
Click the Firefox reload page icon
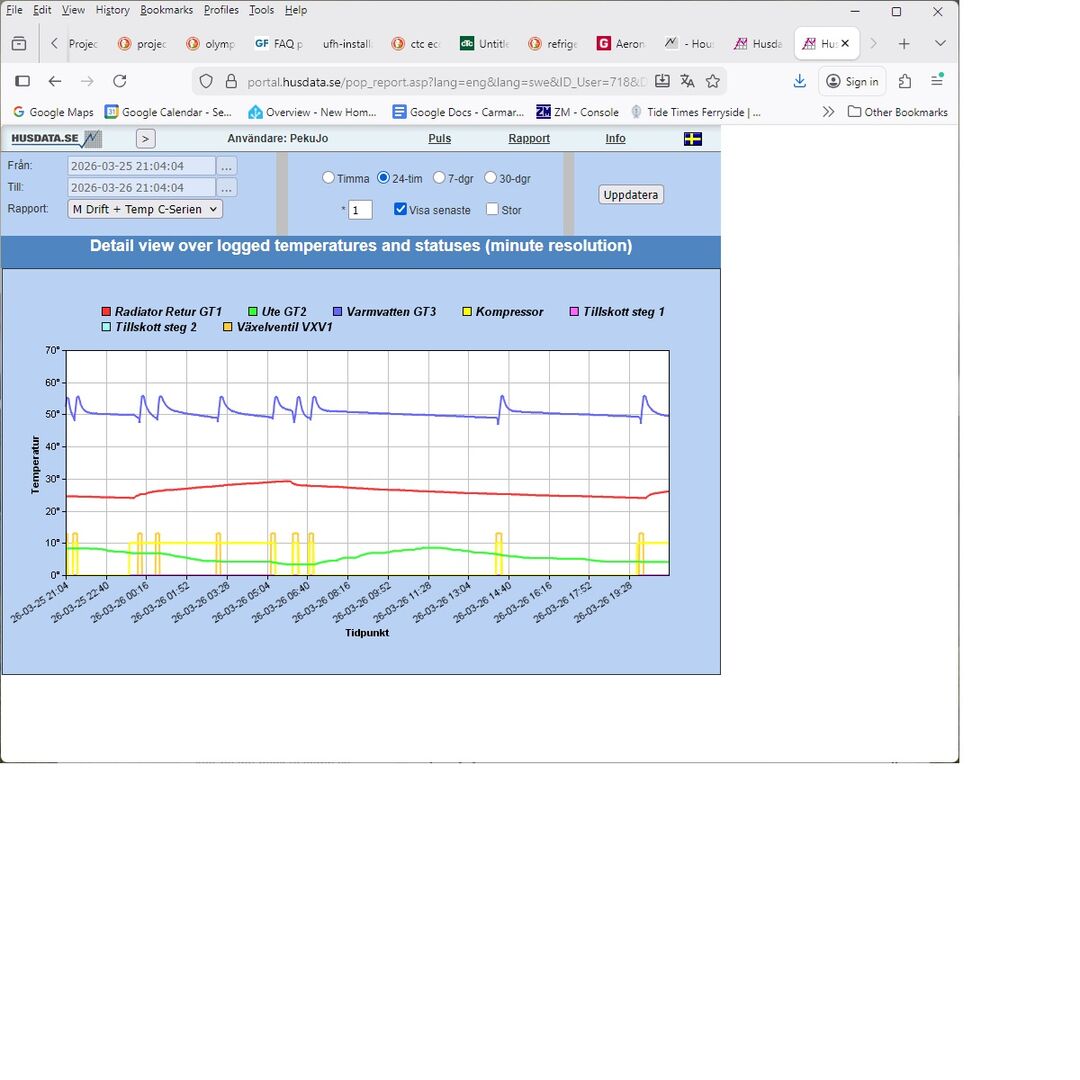pos(120,81)
